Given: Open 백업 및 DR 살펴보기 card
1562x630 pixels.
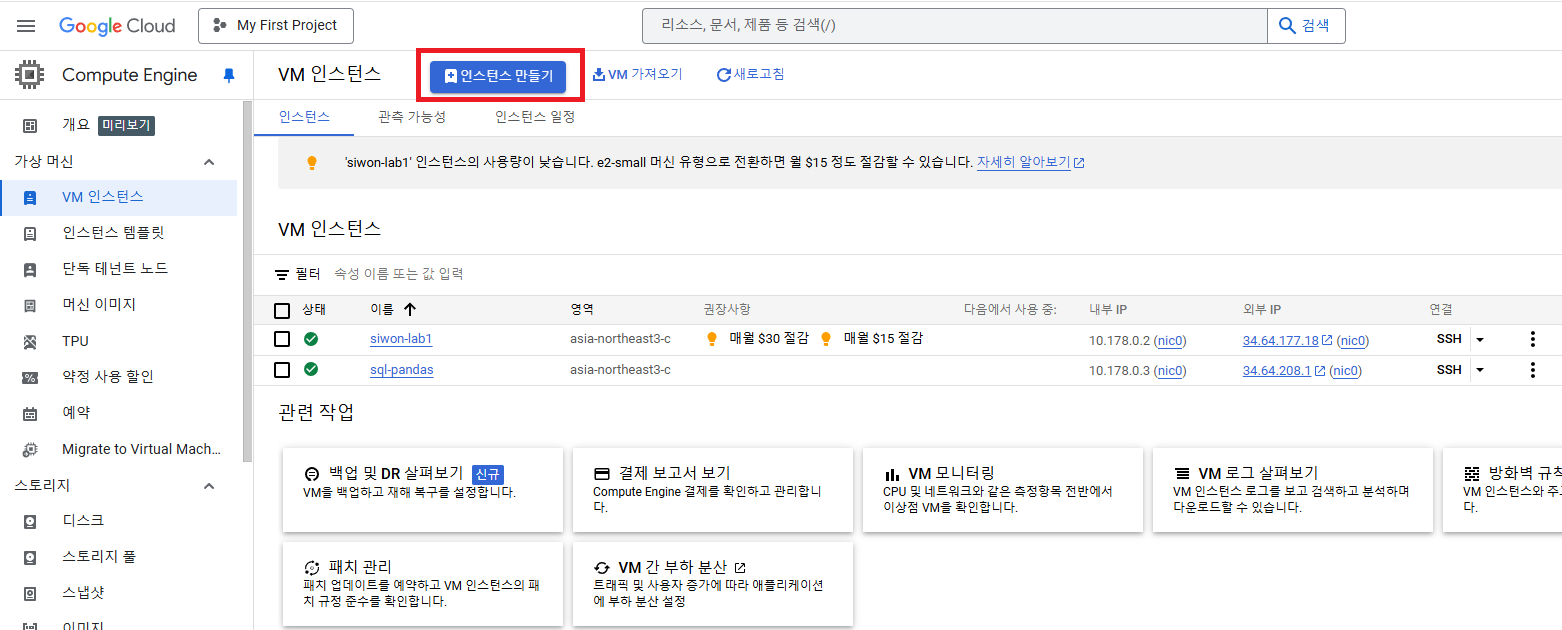Looking at the screenshot, I should tap(423, 490).
